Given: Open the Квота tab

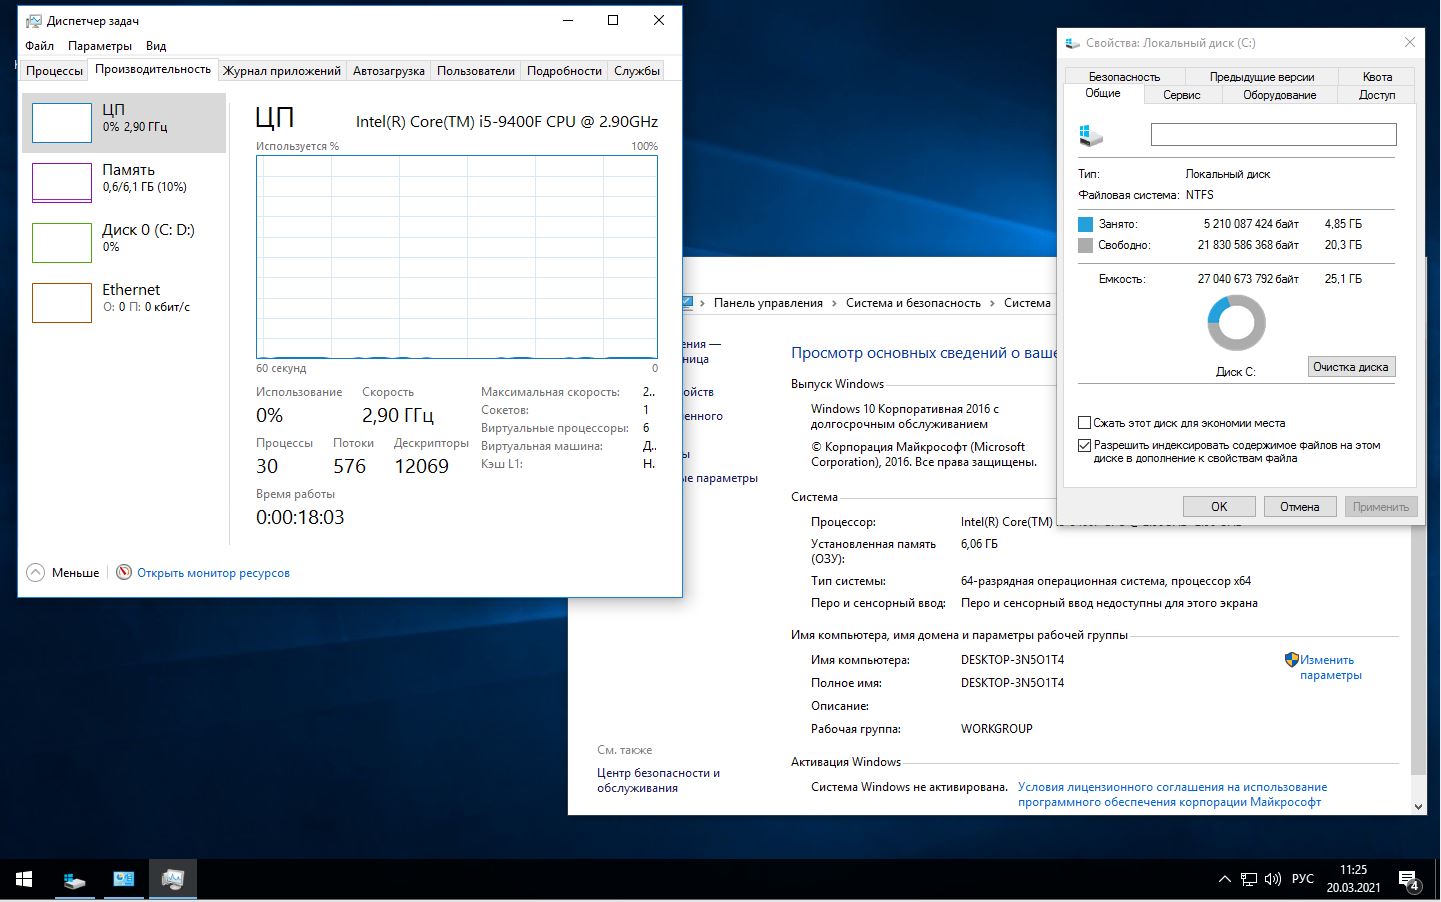Looking at the screenshot, I should [1377, 77].
